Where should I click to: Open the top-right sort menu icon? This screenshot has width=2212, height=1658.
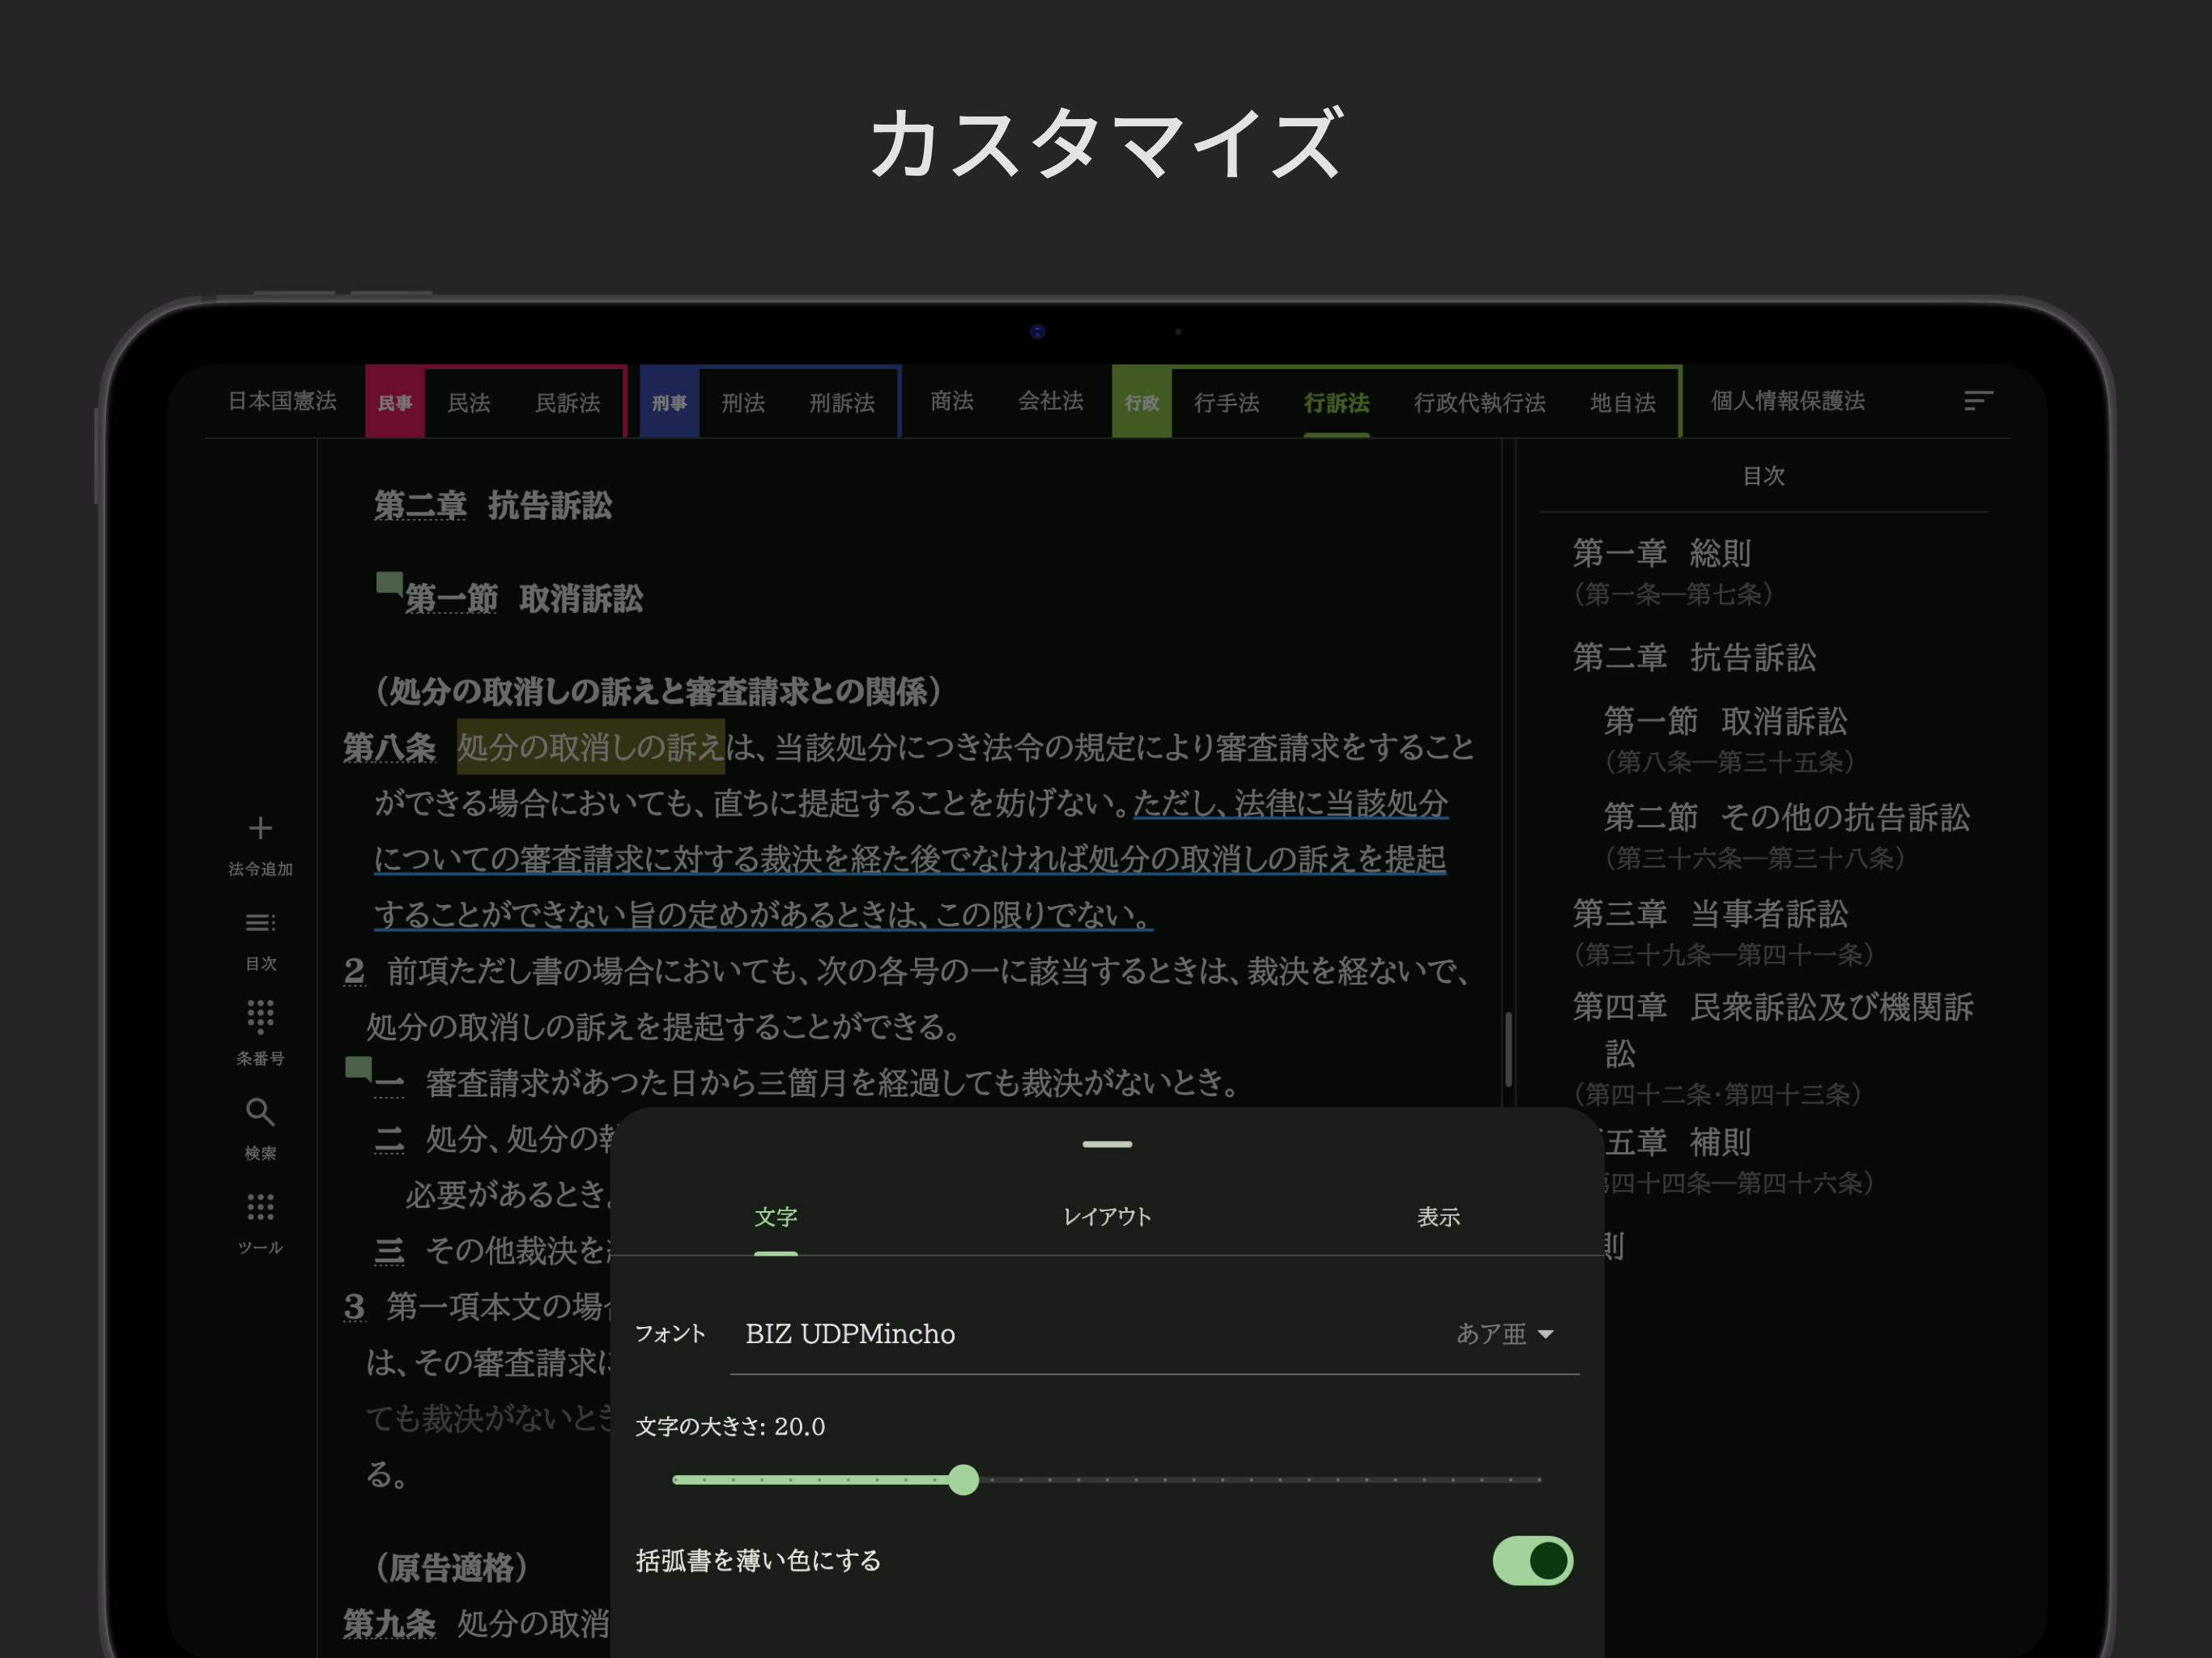pos(1978,401)
